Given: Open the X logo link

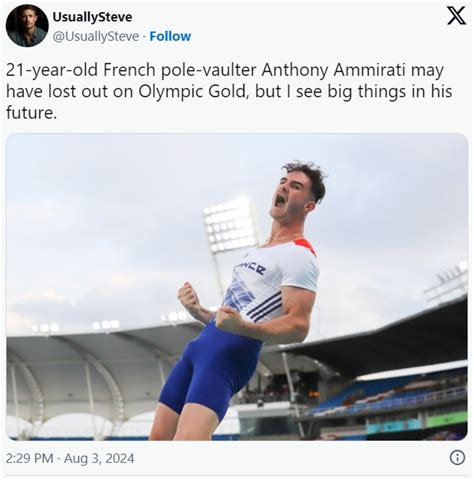Looking at the screenshot, I should 456,16.
